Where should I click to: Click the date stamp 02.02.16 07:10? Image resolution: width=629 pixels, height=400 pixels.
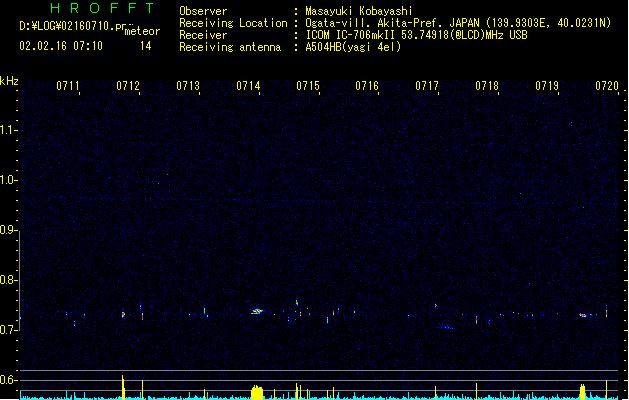coord(61,46)
